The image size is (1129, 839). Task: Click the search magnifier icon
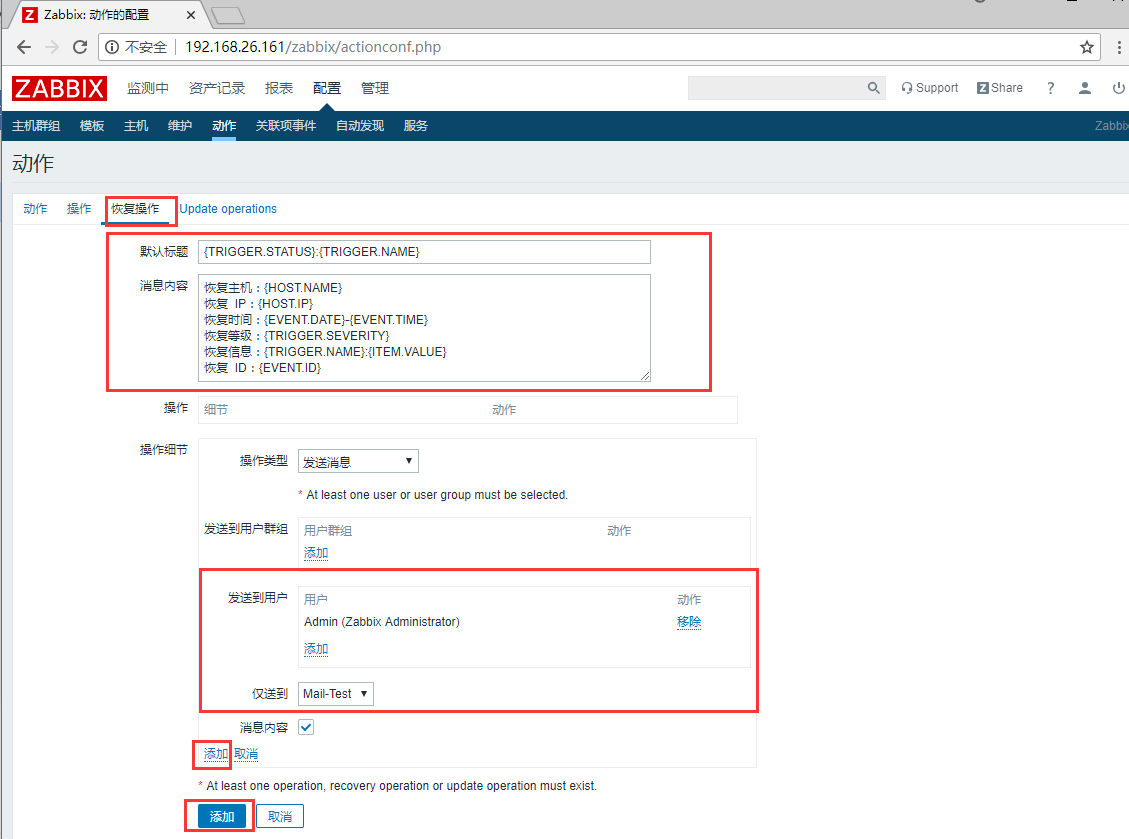[x=872, y=88]
